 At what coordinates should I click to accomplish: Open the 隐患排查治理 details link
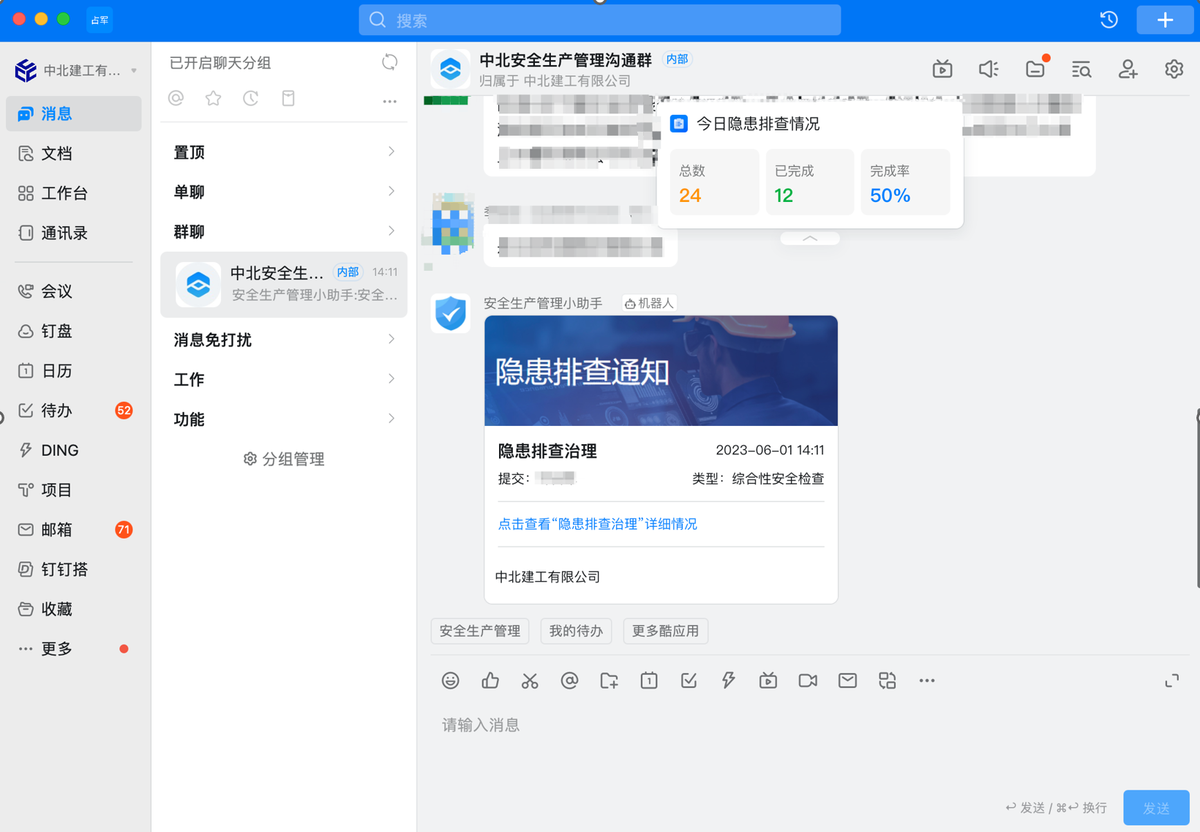596,524
